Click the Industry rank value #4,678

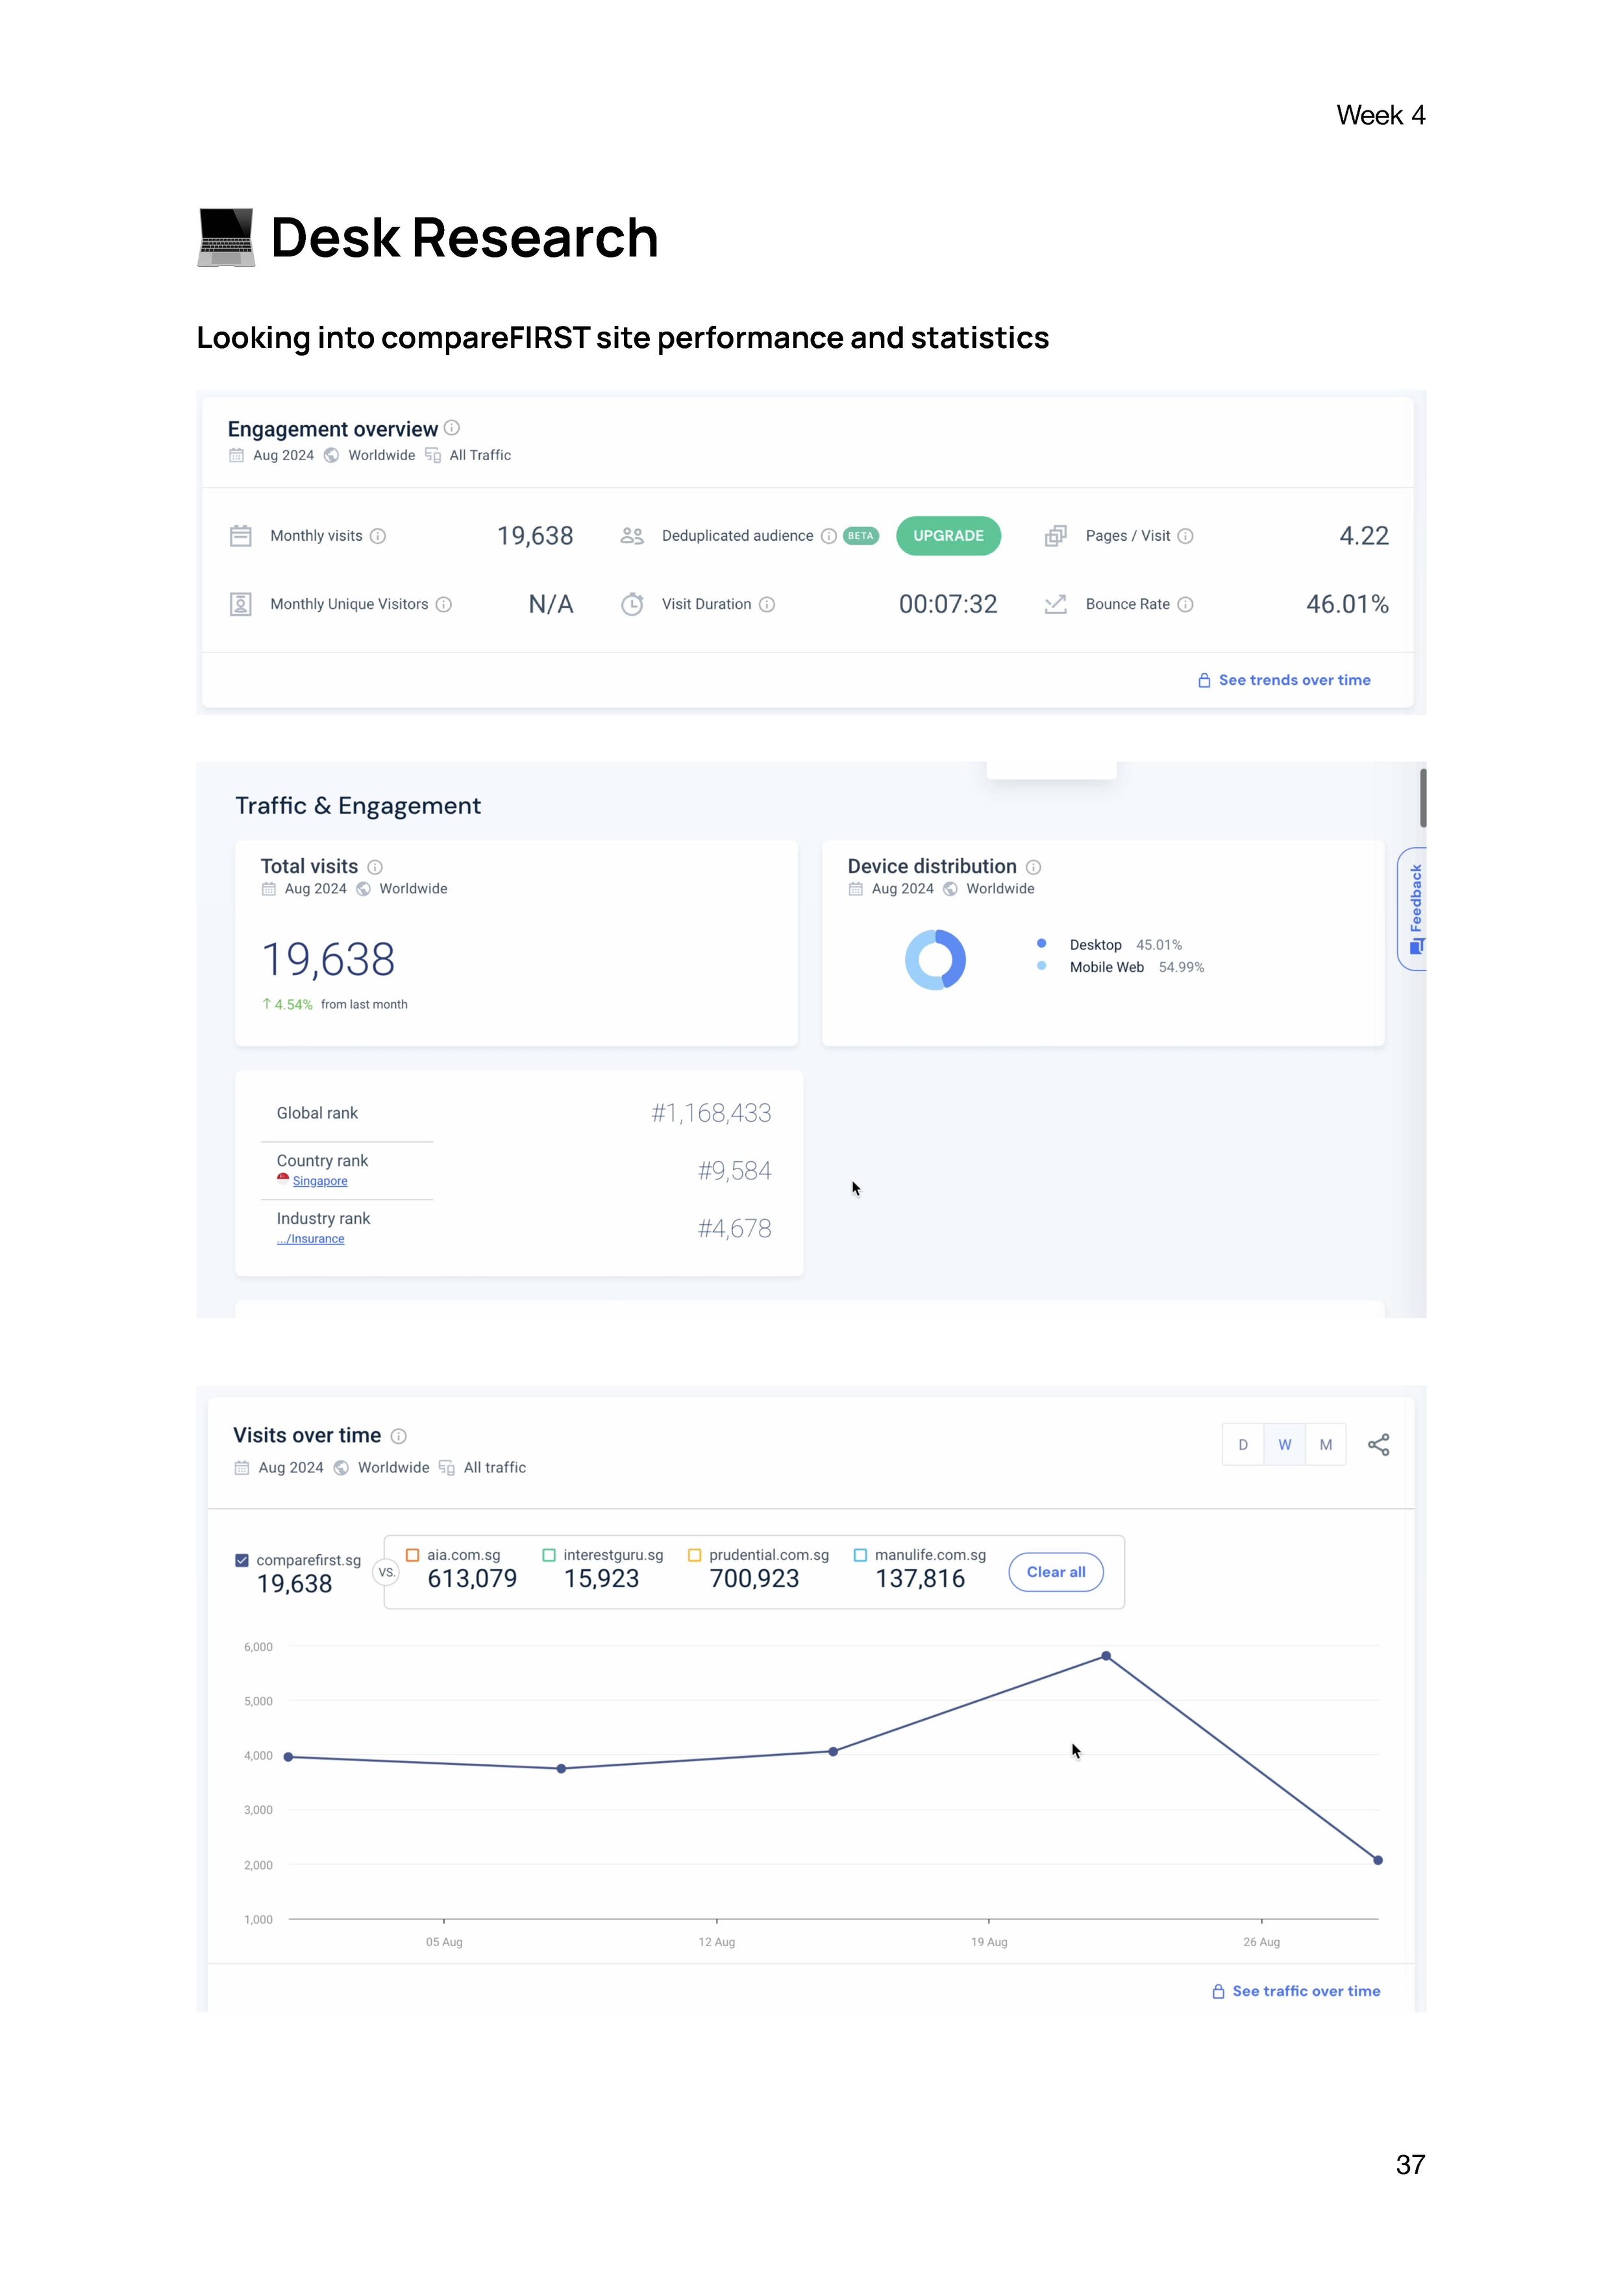[734, 1229]
